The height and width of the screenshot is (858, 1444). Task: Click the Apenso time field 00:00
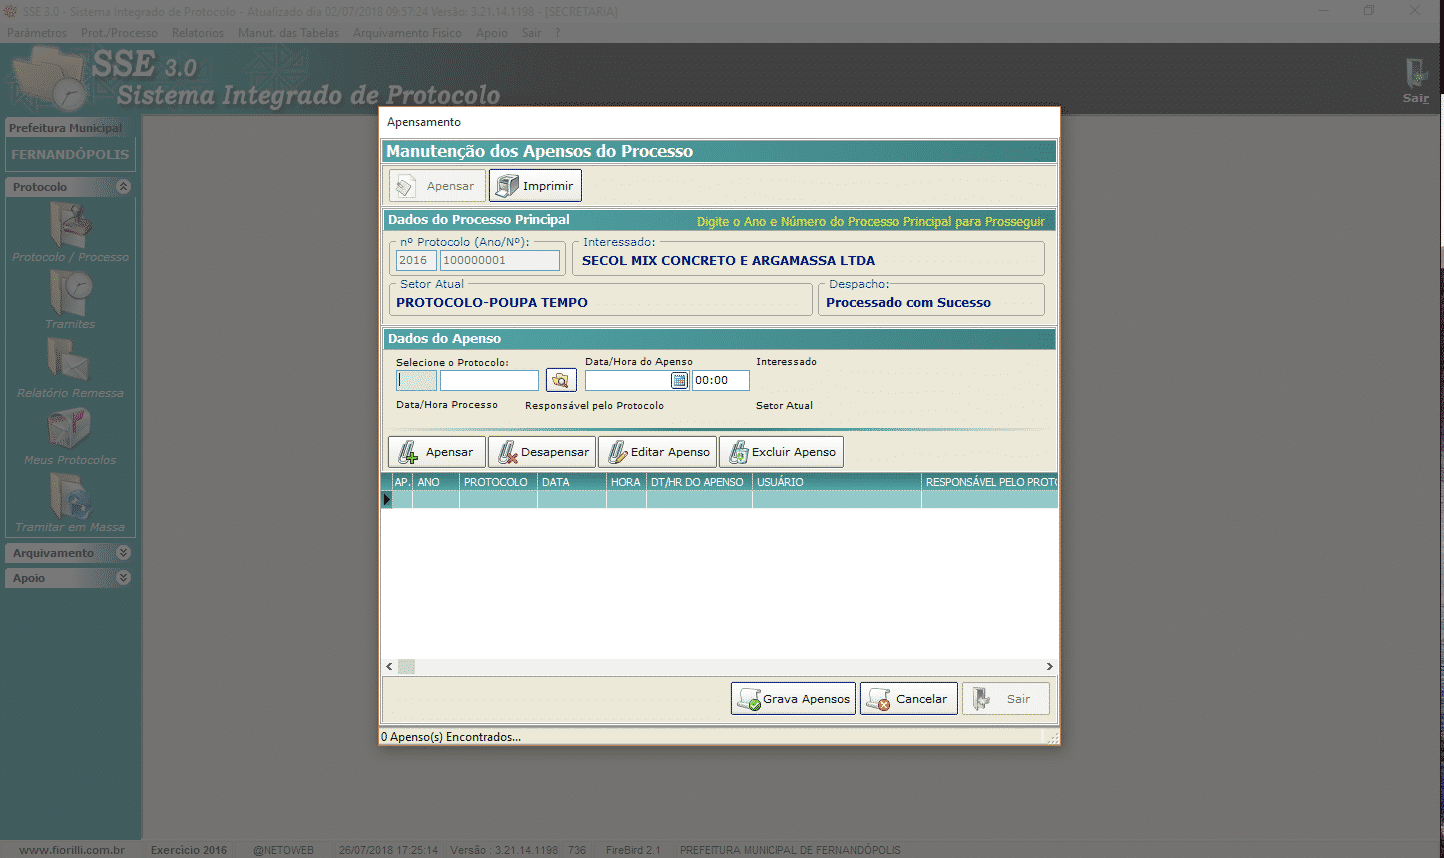(720, 380)
